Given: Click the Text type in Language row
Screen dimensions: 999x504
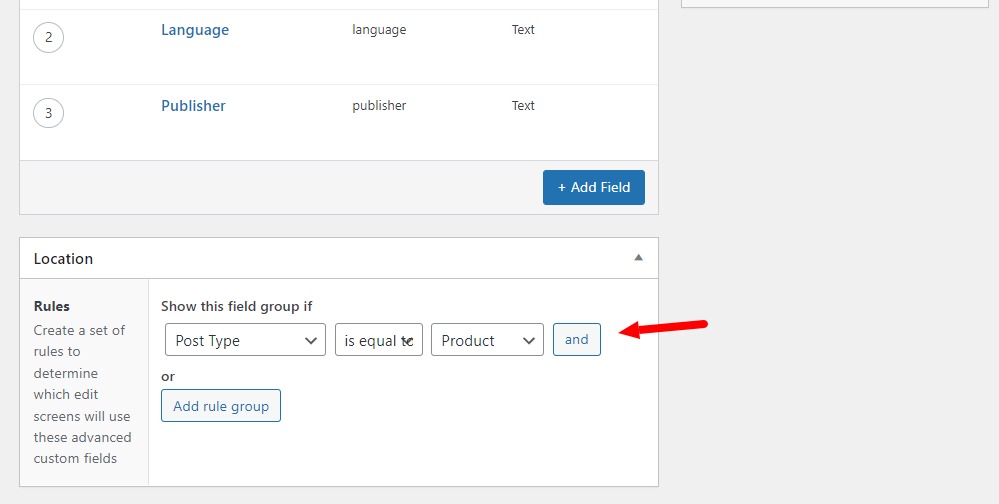Looking at the screenshot, I should coord(523,30).
